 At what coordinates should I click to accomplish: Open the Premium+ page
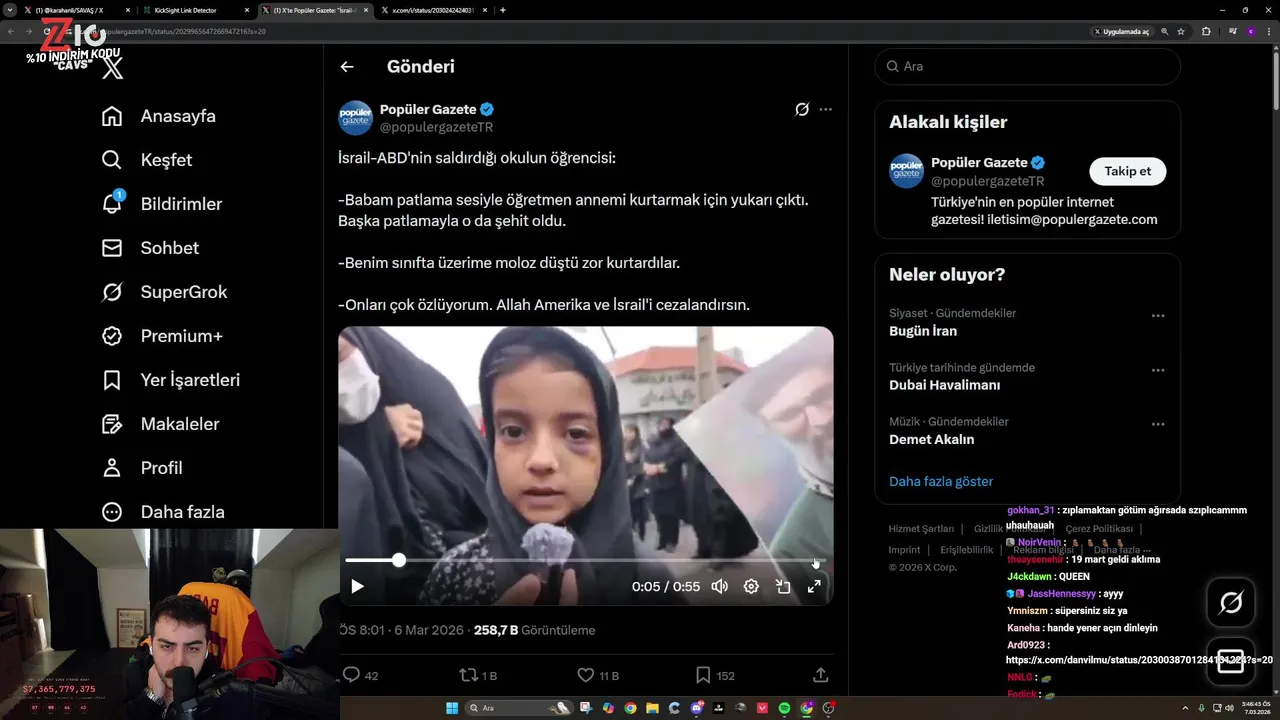[x=162, y=336]
